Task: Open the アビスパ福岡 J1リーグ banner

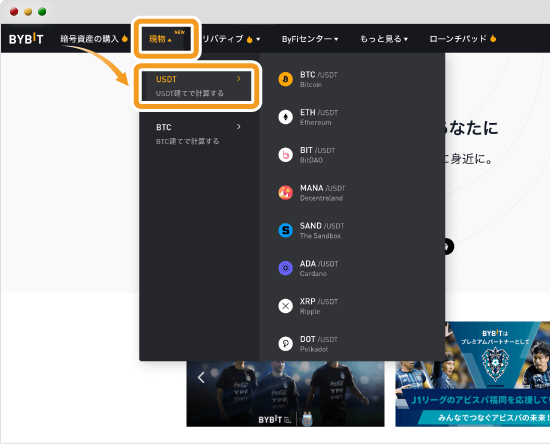Action: [472, 374]
